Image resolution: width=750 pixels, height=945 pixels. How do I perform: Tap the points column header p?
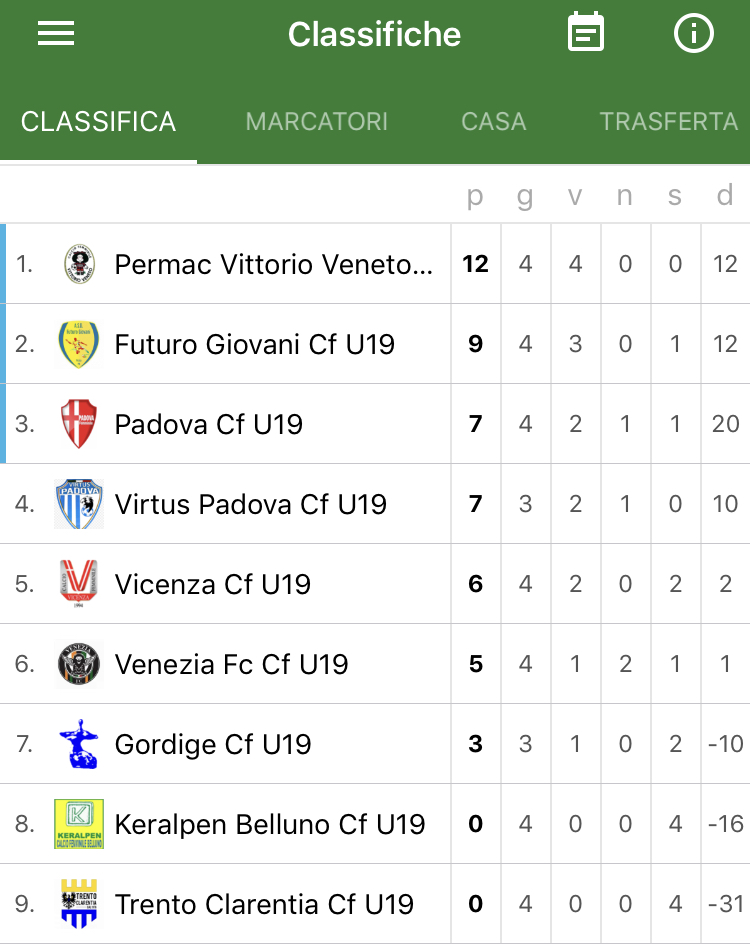pos(475,196)
